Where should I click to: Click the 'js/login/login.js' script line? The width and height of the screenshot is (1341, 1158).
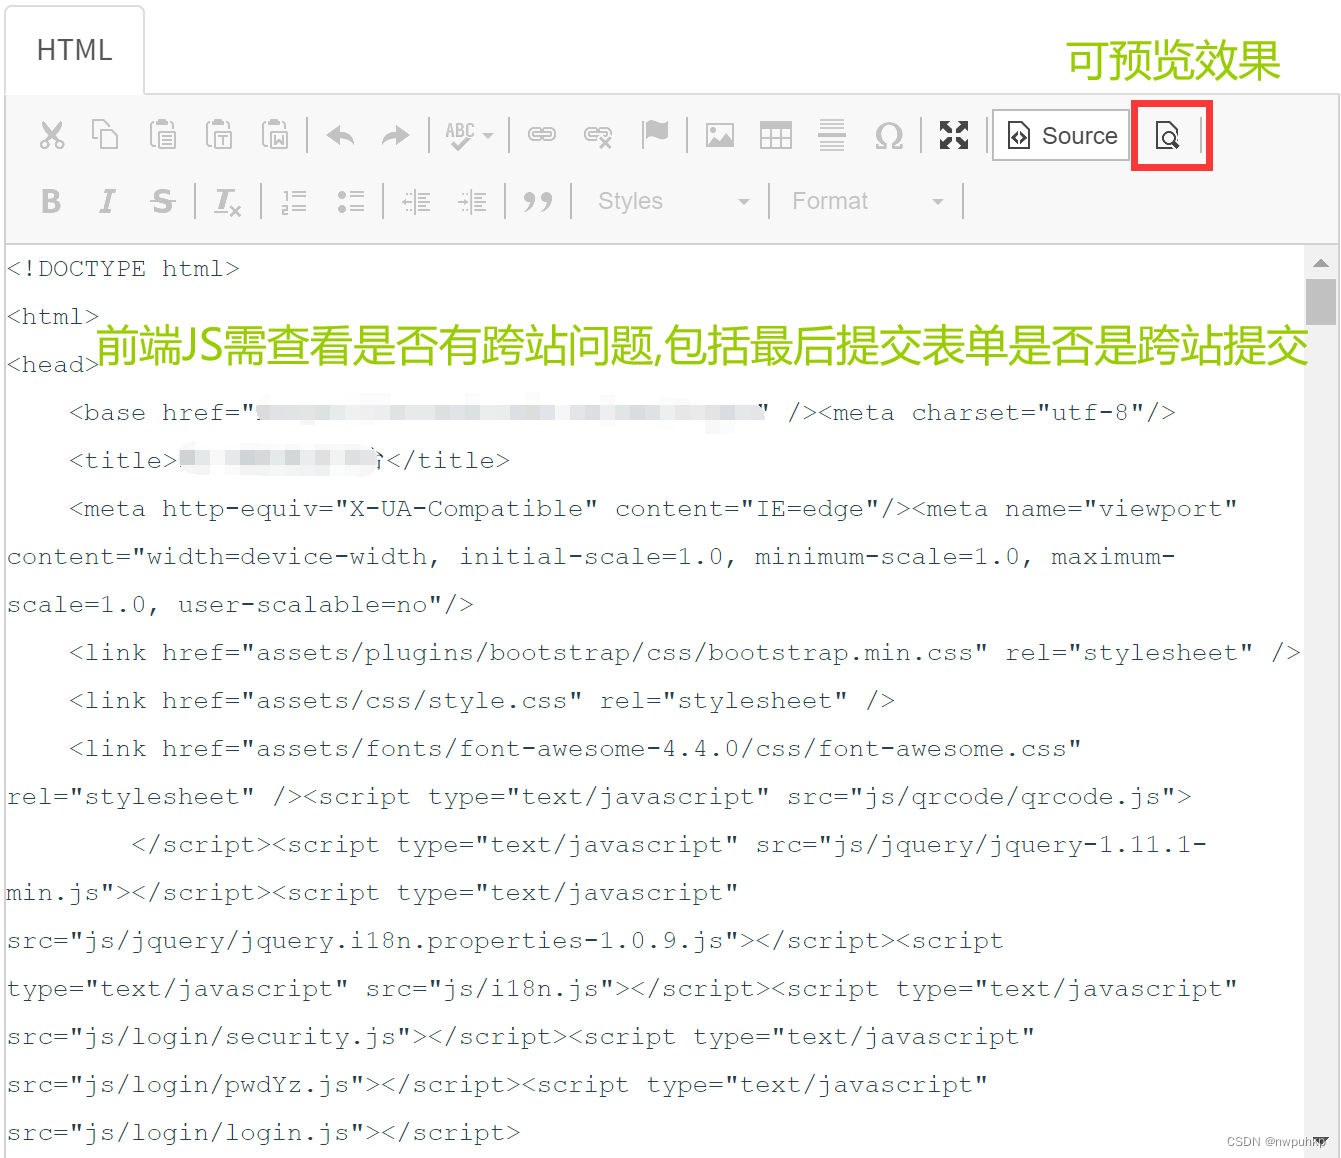point(264,1133)
